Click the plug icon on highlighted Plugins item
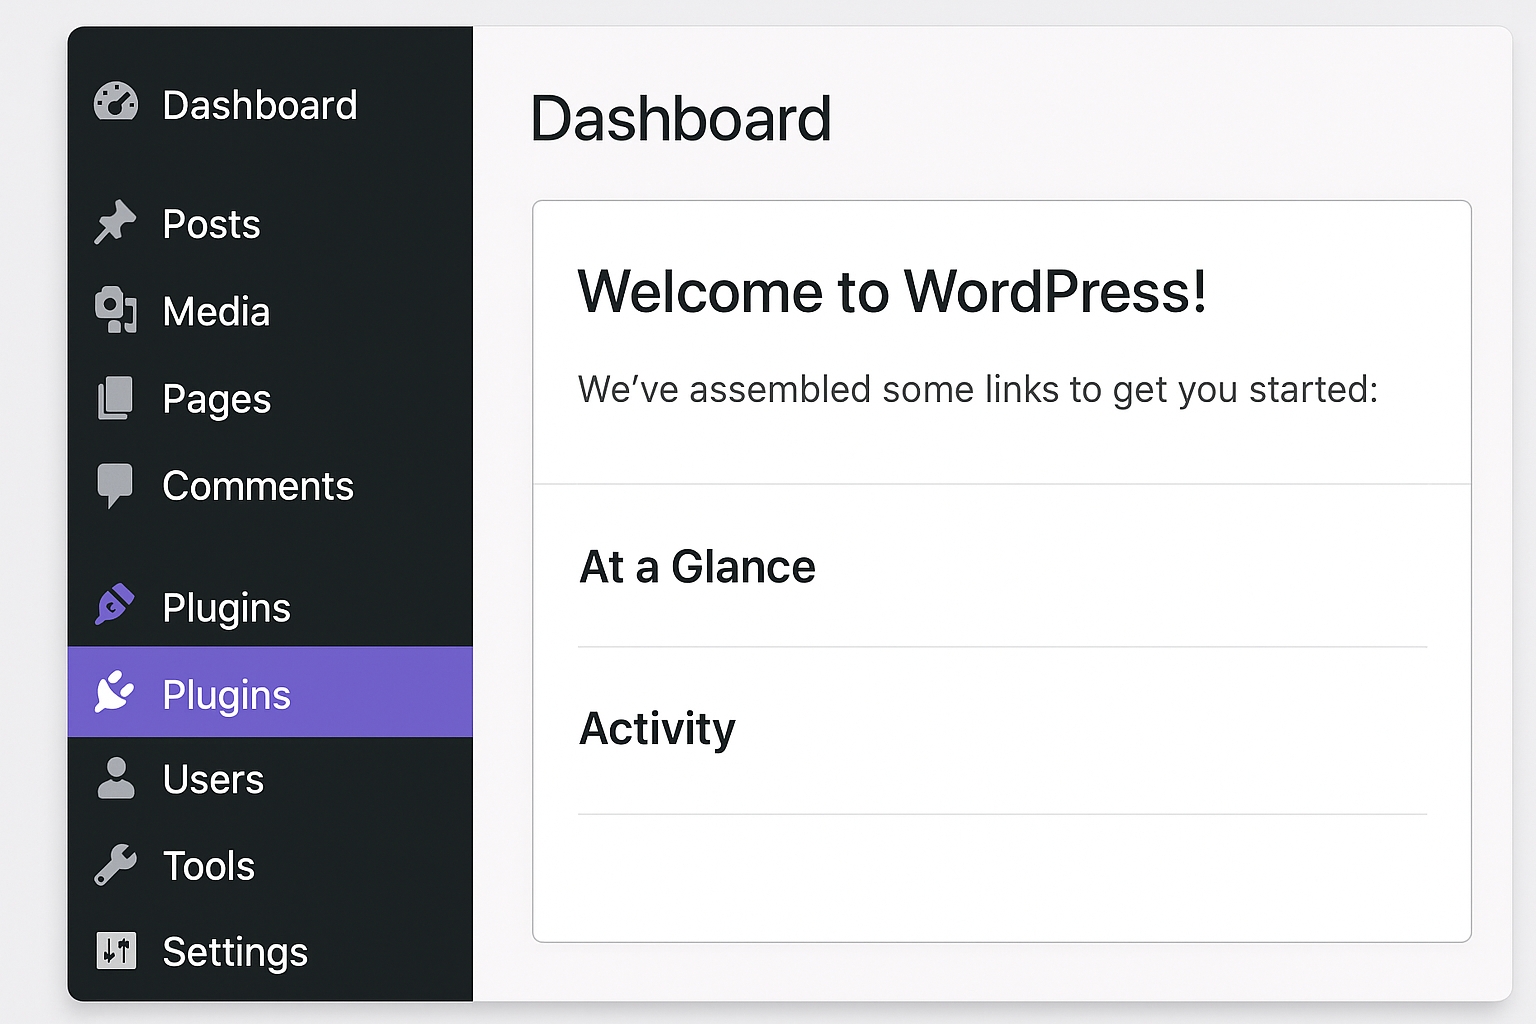The width and height of the screenshot is (1536, 1024). pos(115,692)
